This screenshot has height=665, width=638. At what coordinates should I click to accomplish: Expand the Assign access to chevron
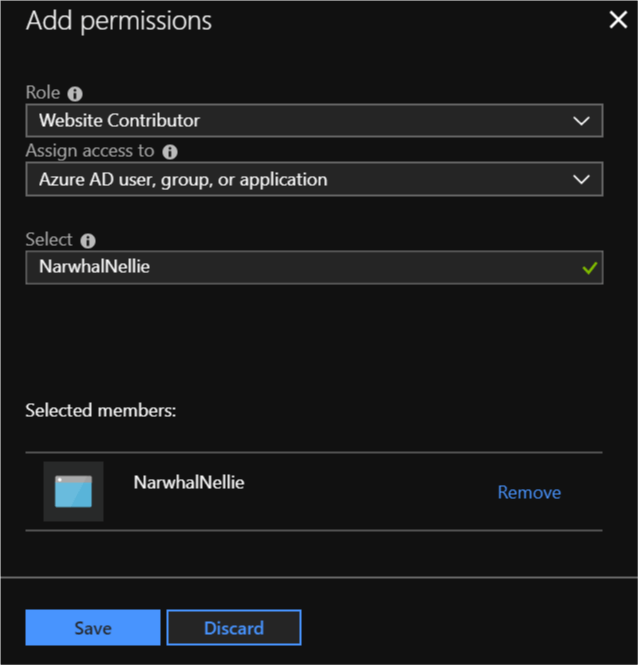point(581,179)
